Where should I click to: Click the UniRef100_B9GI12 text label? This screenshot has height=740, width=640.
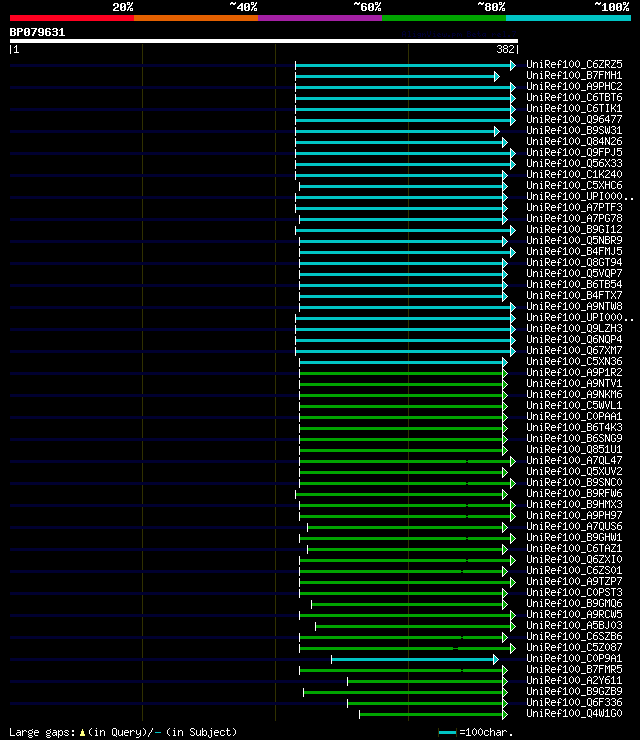pos(574,229)
